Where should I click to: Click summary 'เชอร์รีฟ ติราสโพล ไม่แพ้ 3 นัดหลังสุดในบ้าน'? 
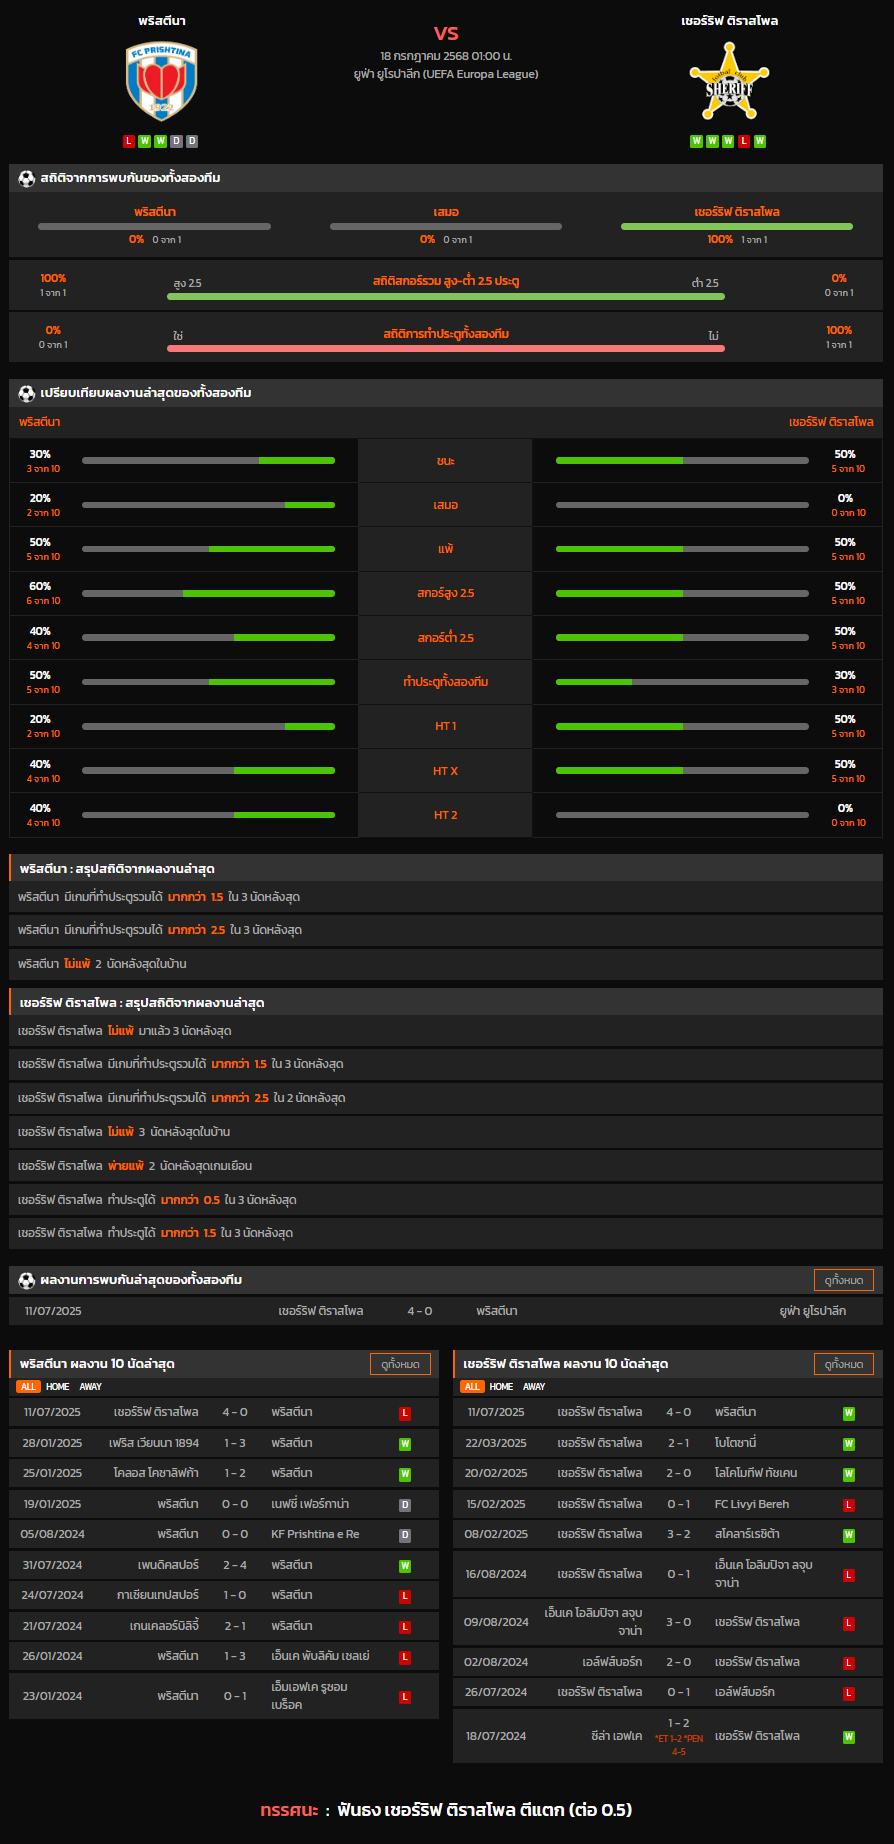(124, 1132)
